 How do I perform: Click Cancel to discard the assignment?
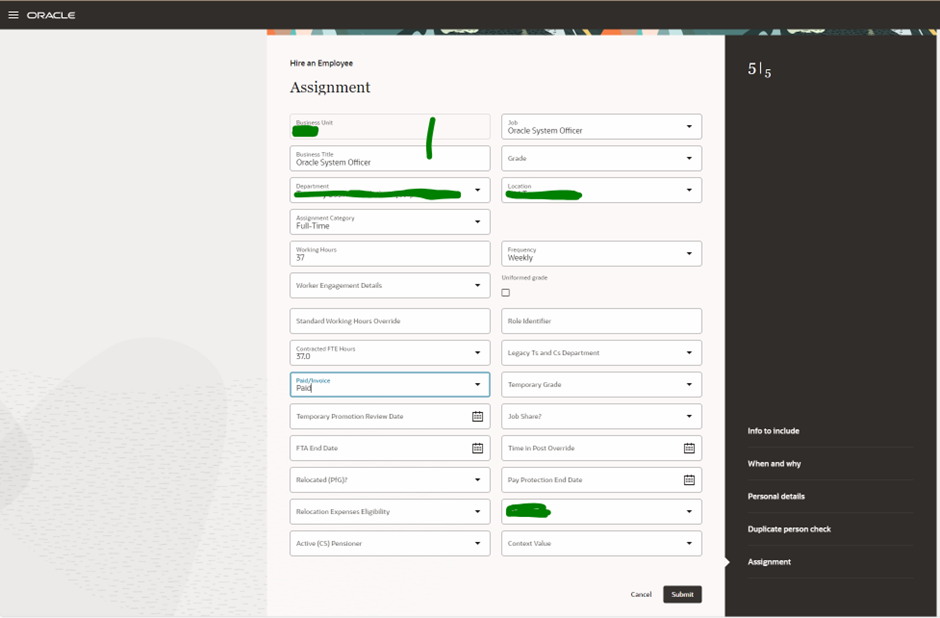[640, 594]
